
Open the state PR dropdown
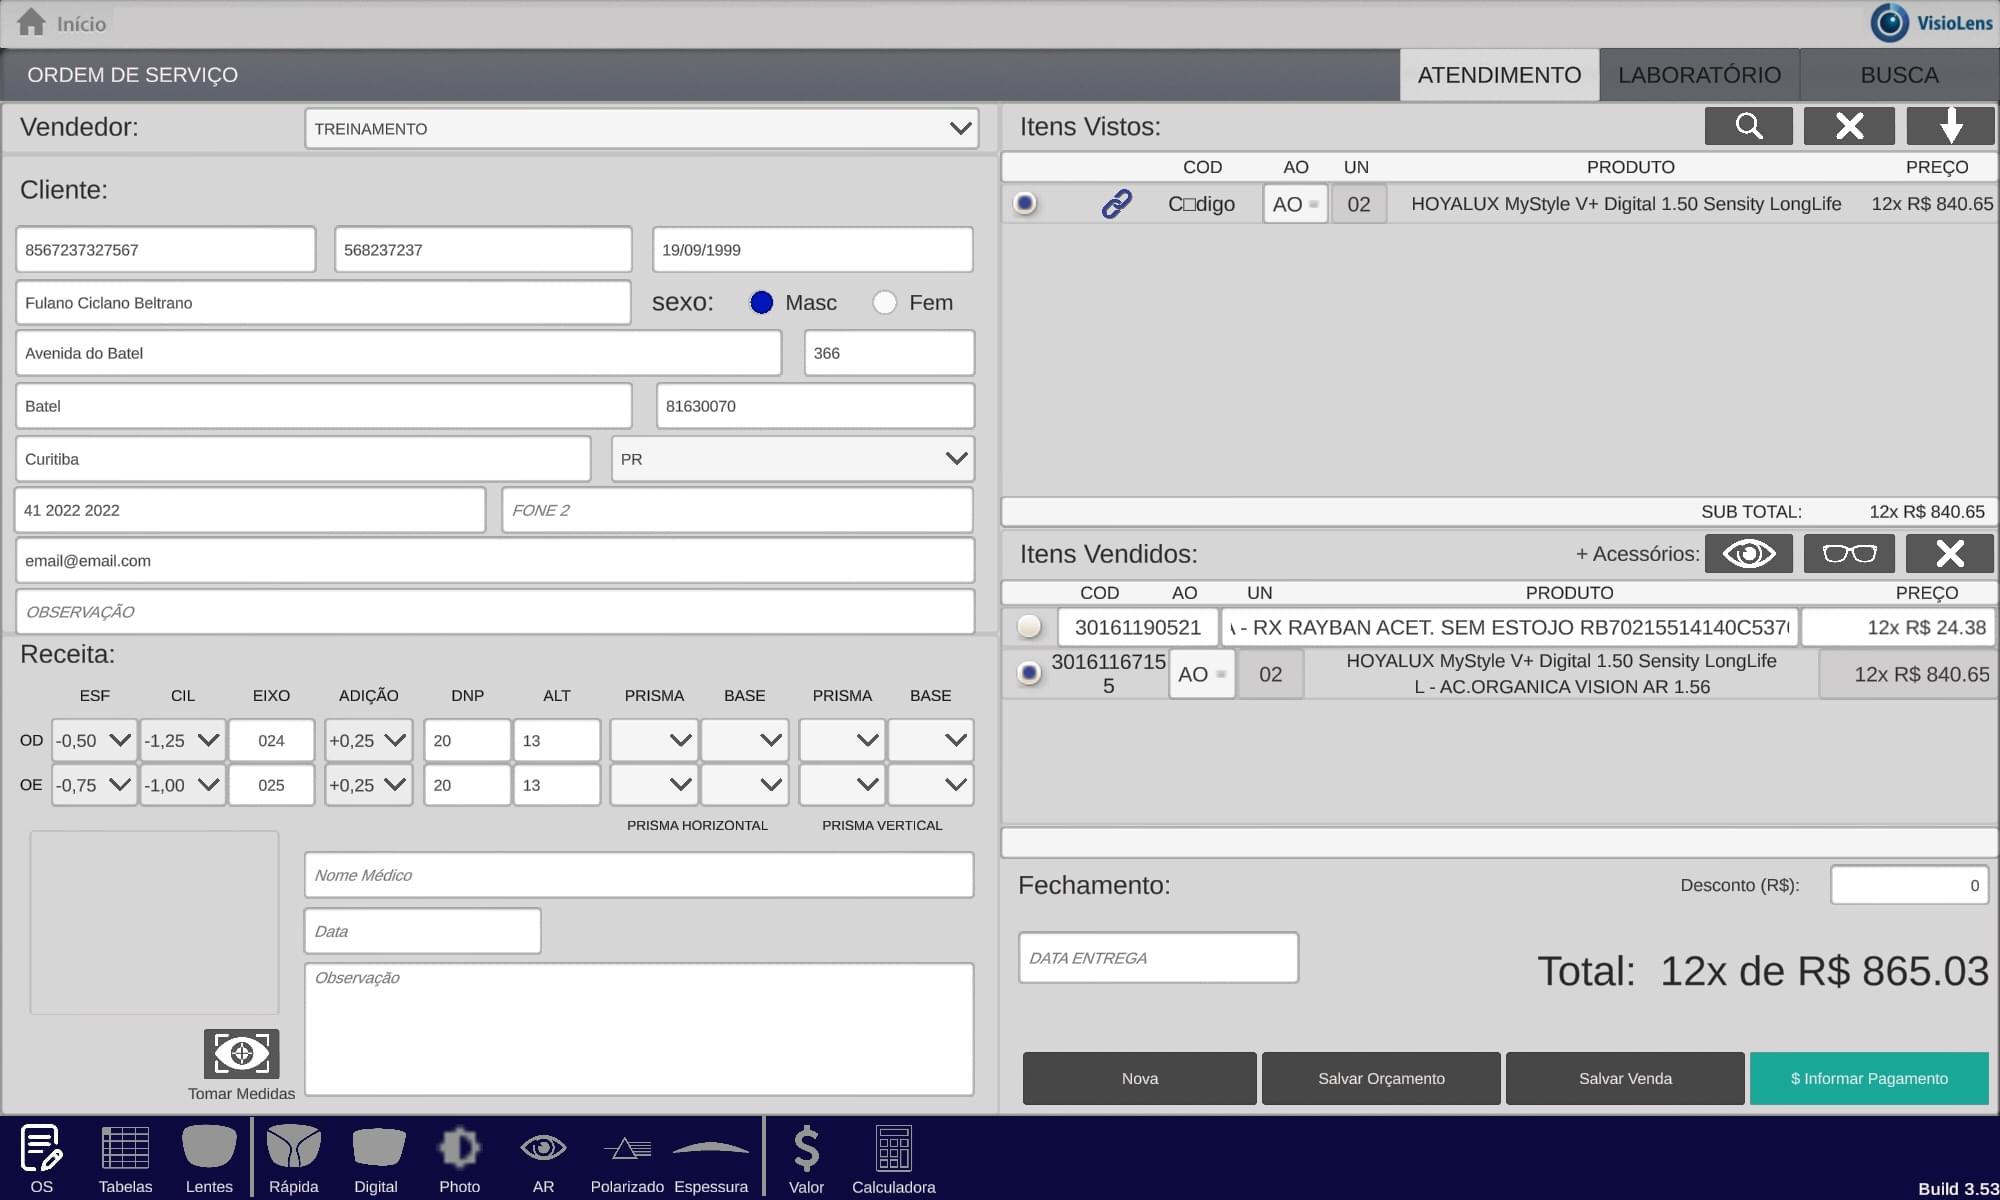click(x=793, y=459)
